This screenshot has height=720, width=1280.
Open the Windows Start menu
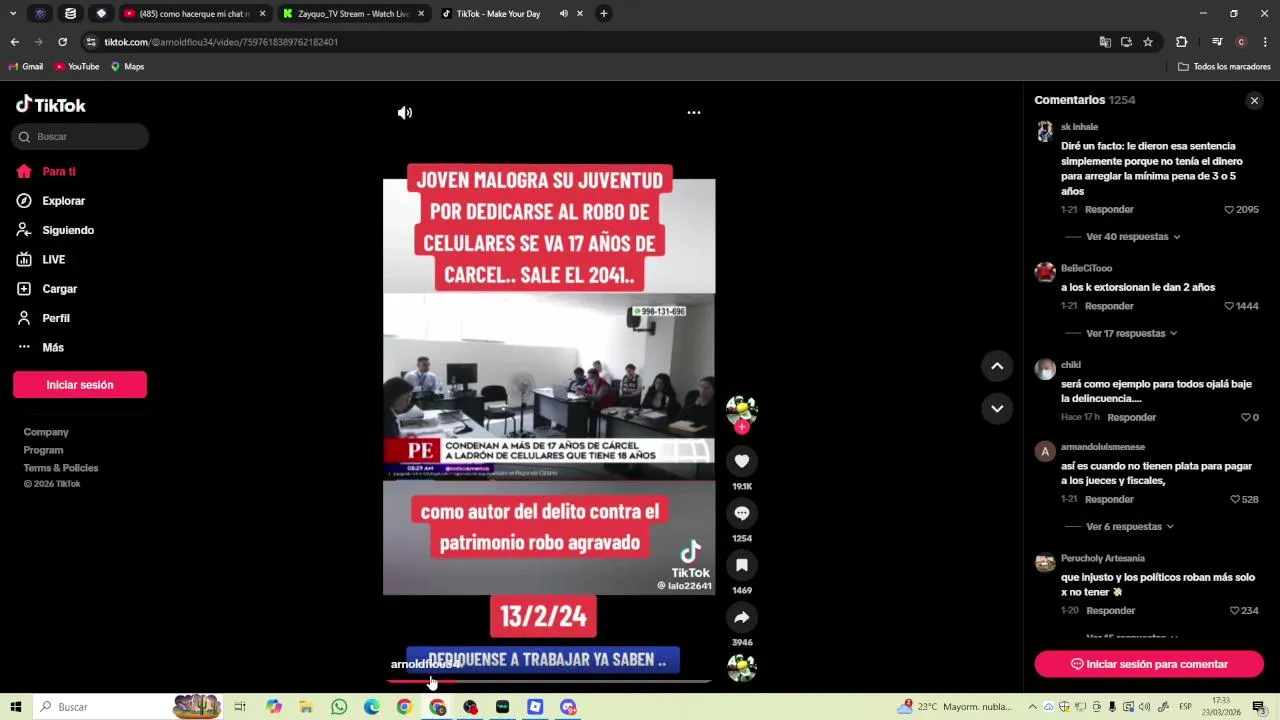16,707
